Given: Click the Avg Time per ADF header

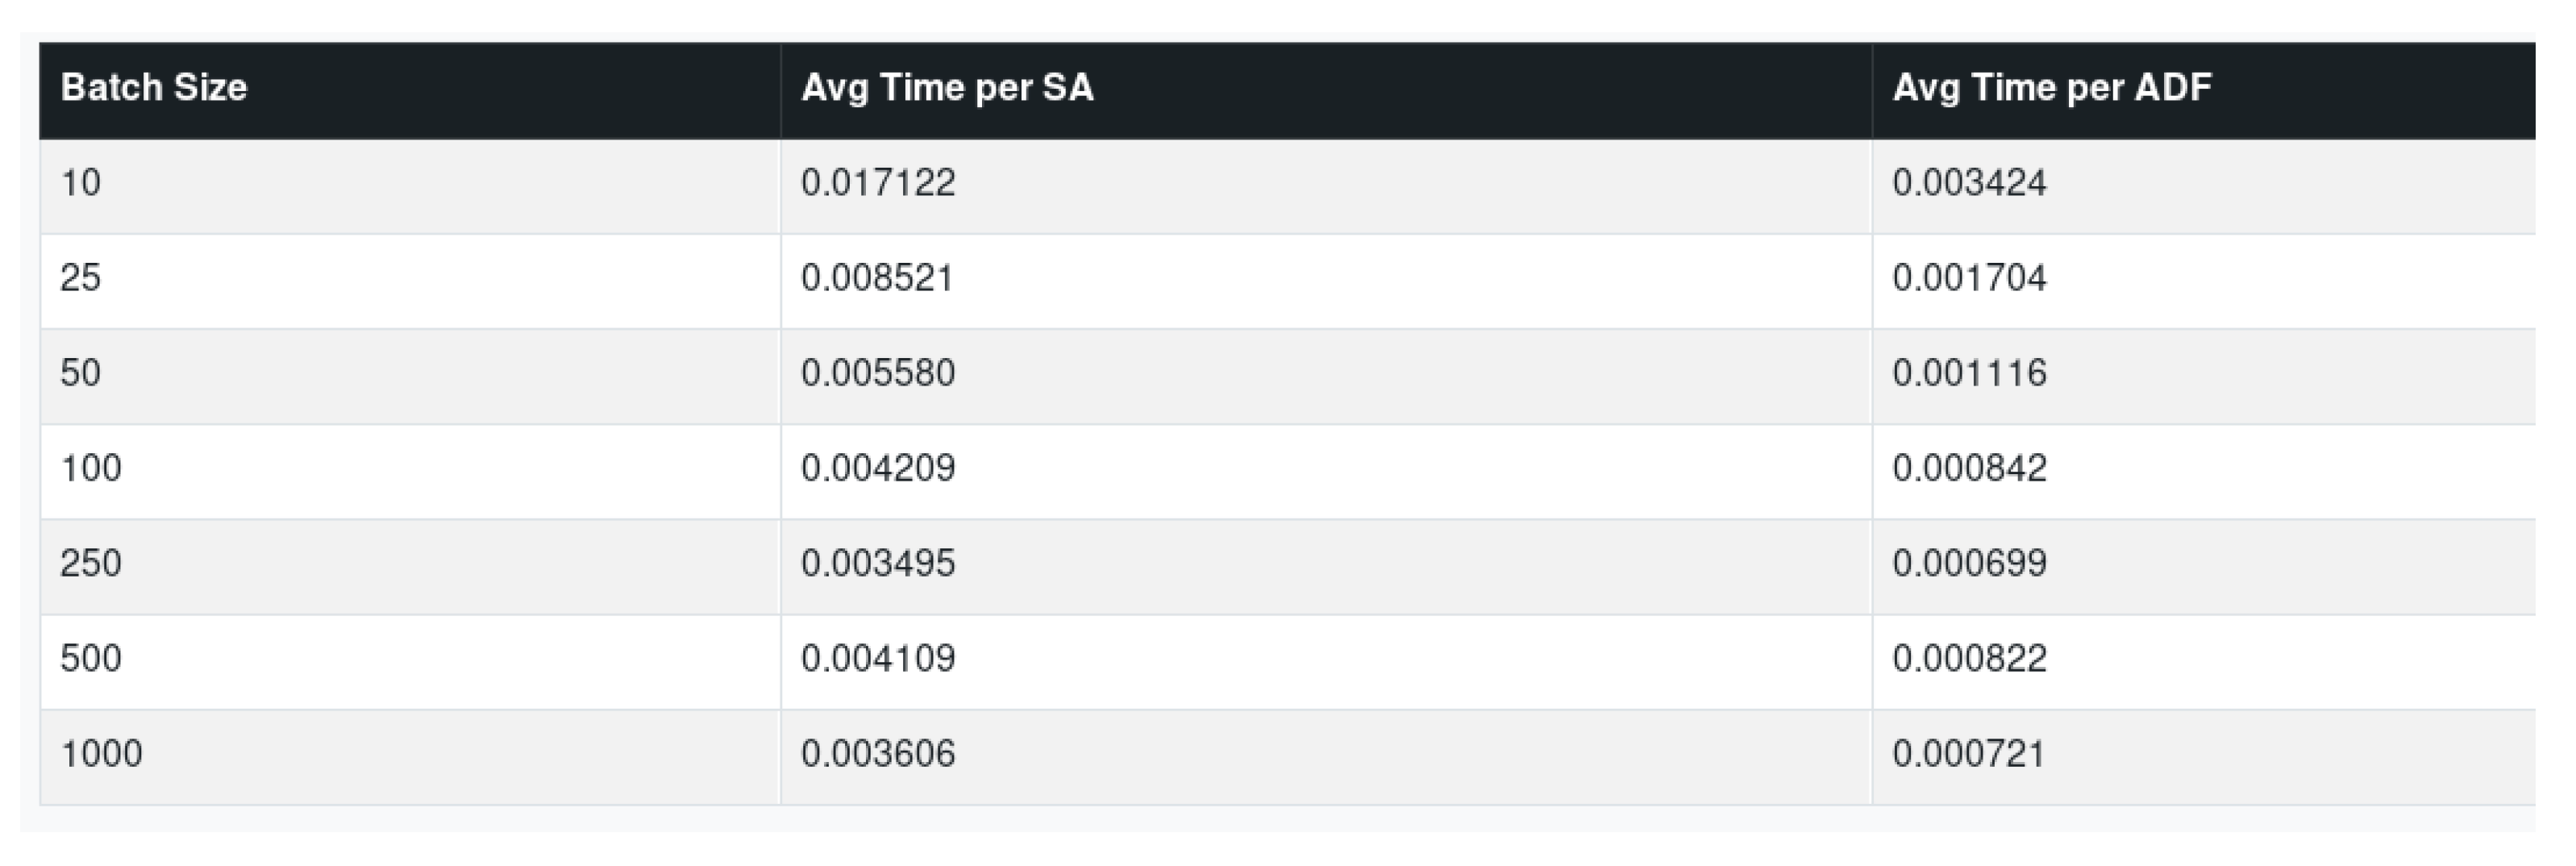Looking at the screenshot, I should [x=2051, y=88].
